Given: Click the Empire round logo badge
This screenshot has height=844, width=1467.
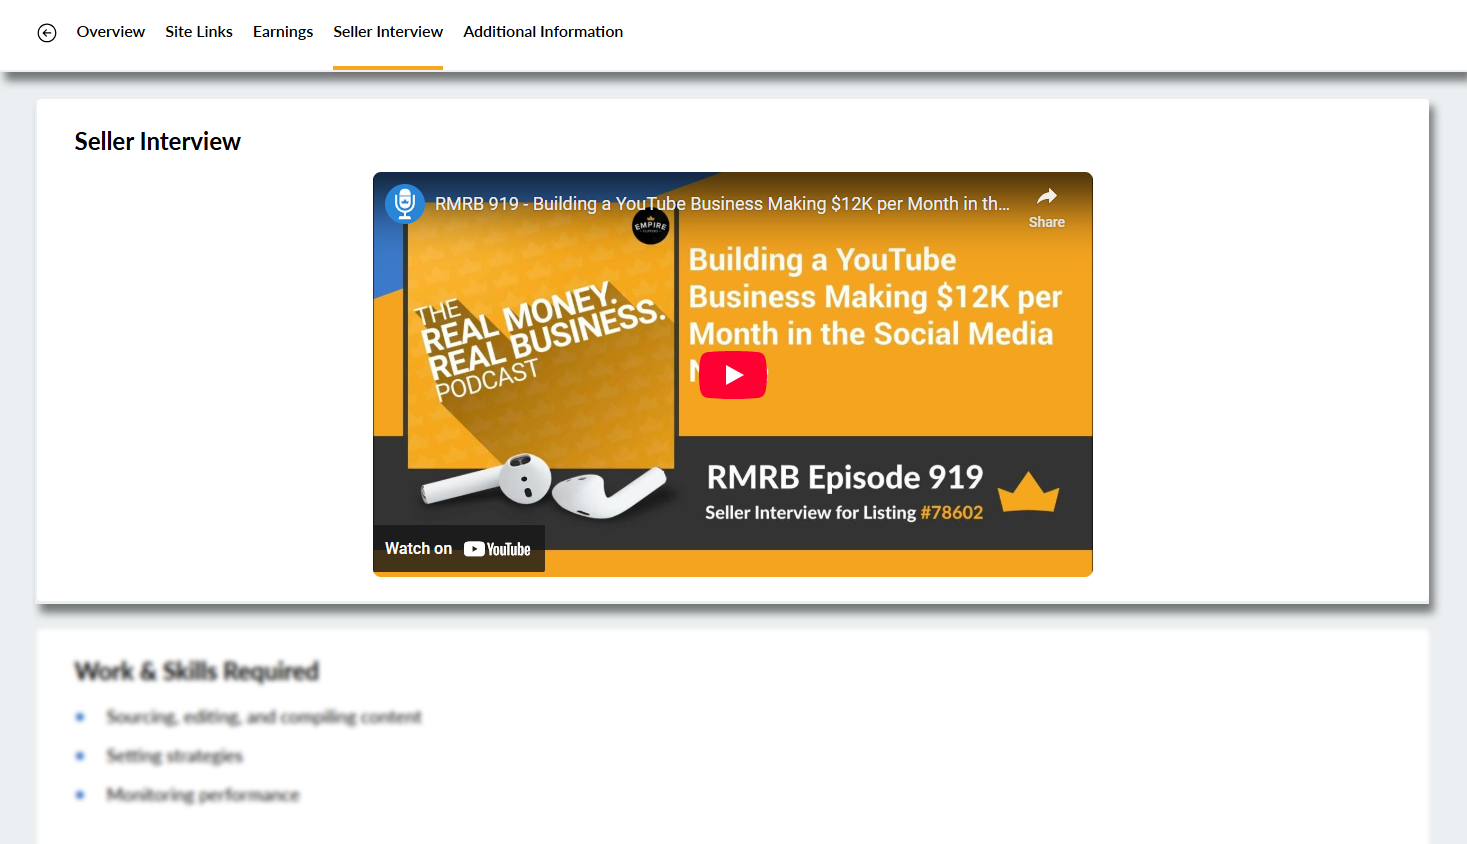Looking at the screenshot, I should click(650, 226).
